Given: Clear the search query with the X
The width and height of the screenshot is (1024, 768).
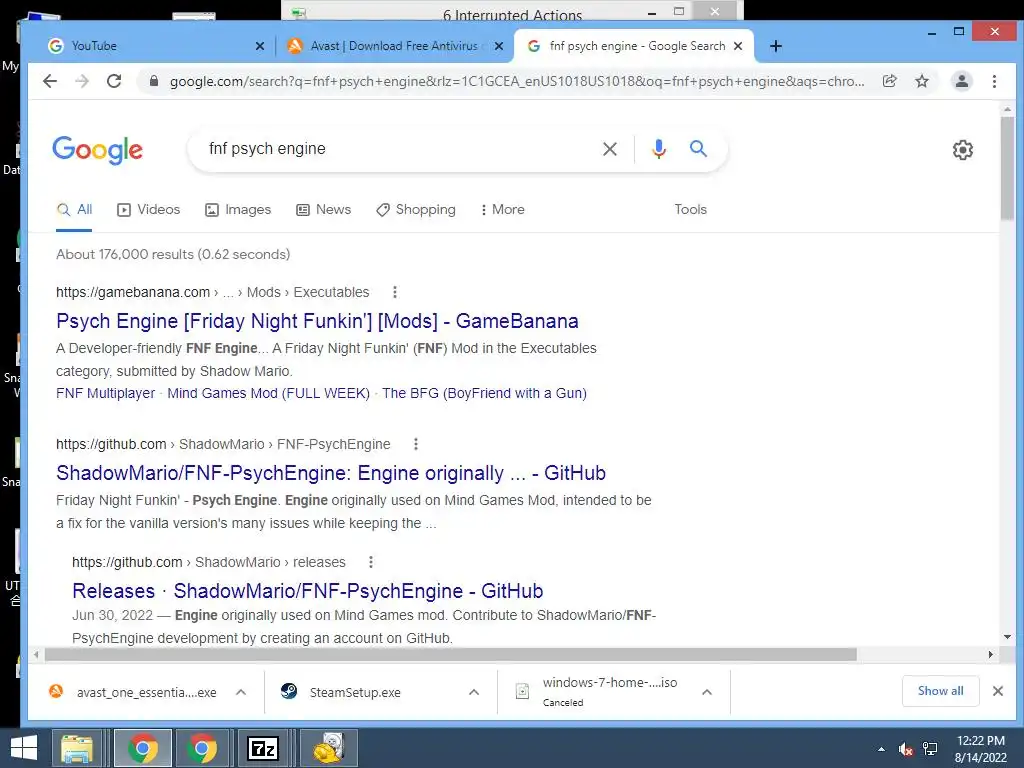Looking at the screenshot, I should point(610,149).
